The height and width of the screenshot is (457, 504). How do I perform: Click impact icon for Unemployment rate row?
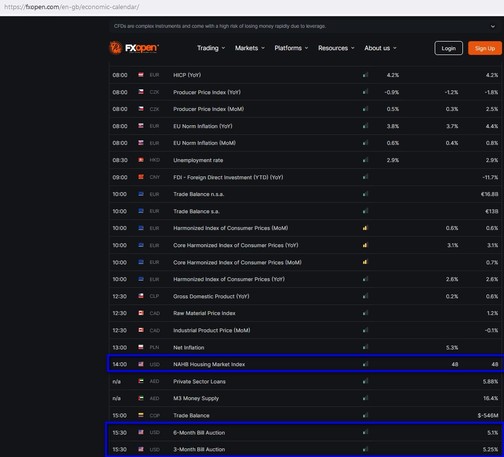365,160
